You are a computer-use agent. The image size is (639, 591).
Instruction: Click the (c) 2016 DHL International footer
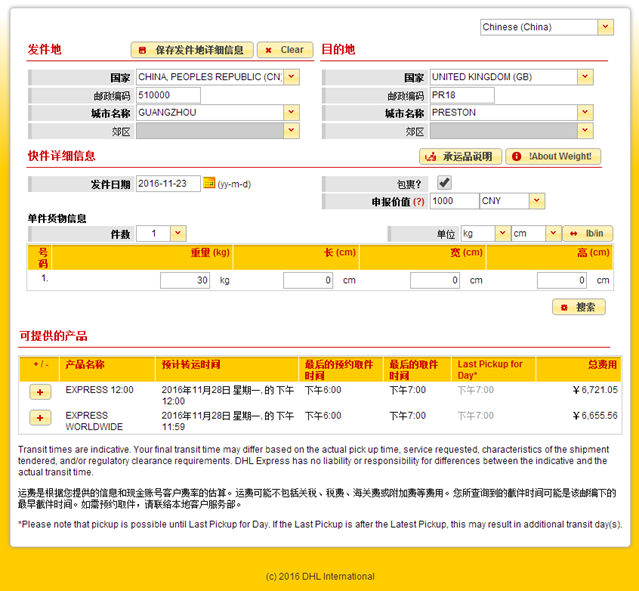pyautogui.click(x=320, y=576)
